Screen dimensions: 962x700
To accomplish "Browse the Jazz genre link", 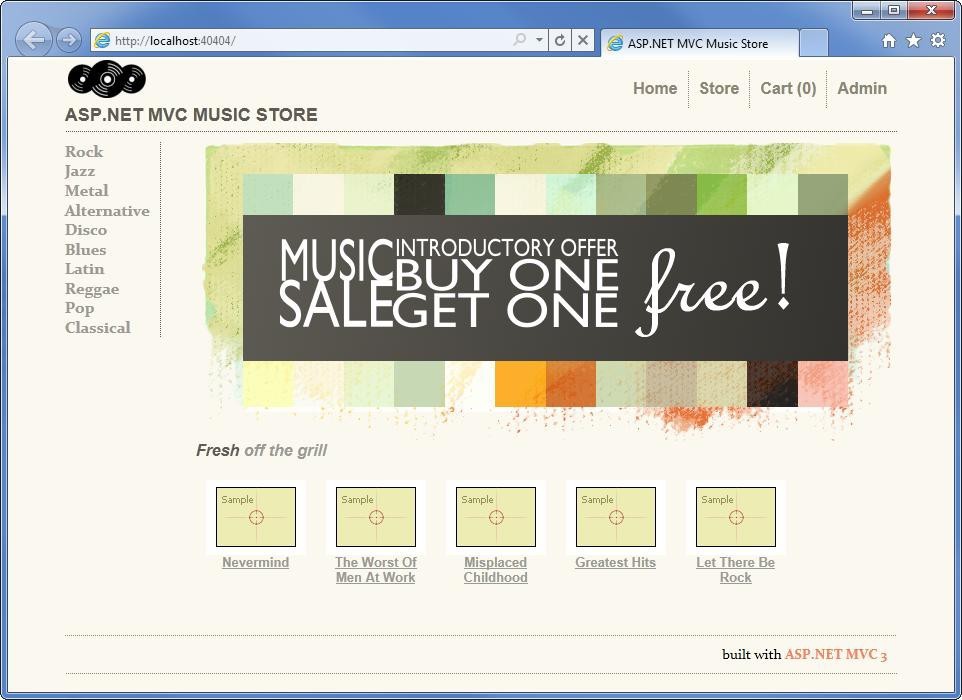I will (80, 171).
